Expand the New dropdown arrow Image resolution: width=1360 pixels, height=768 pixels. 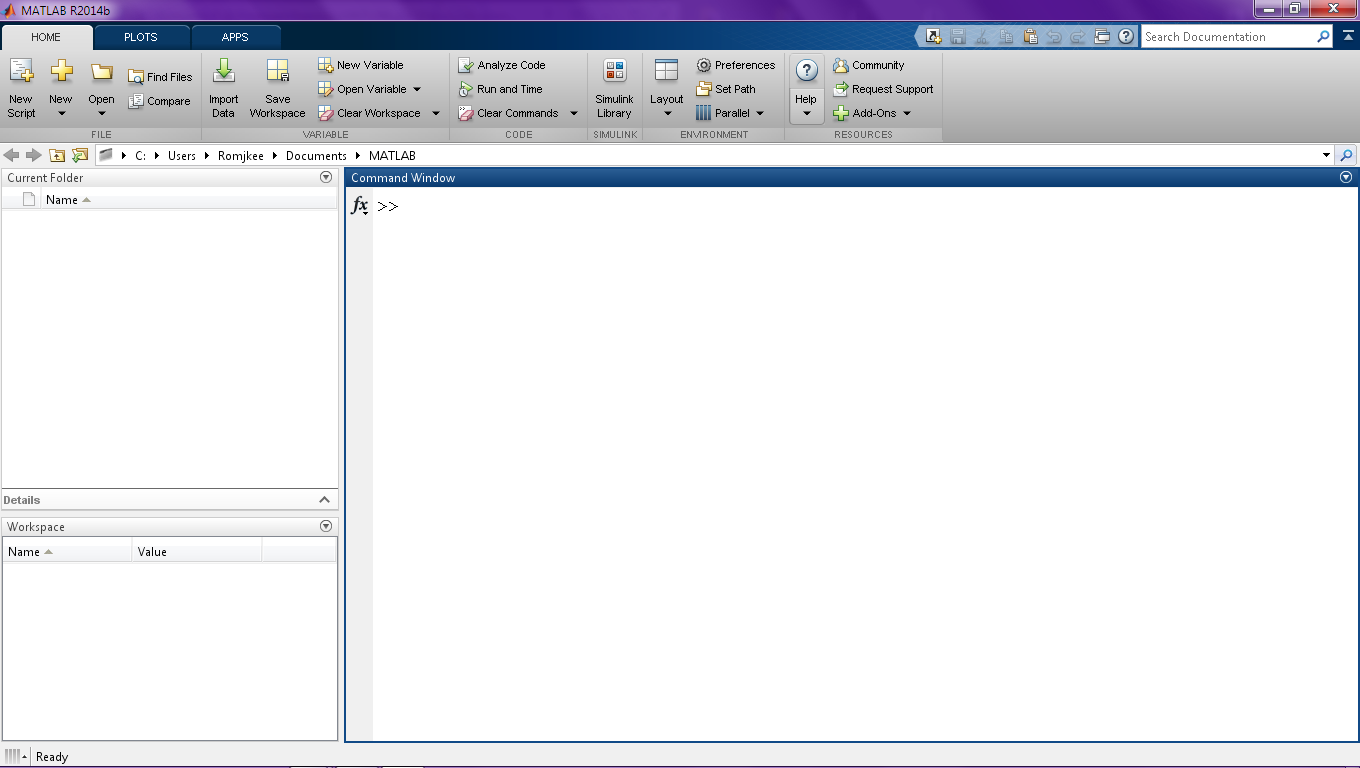point(61,114)
